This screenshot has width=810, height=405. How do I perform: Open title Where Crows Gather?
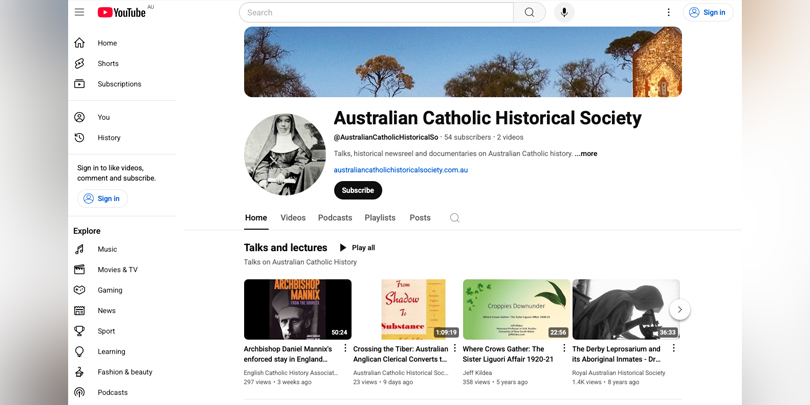click(508, 354)
